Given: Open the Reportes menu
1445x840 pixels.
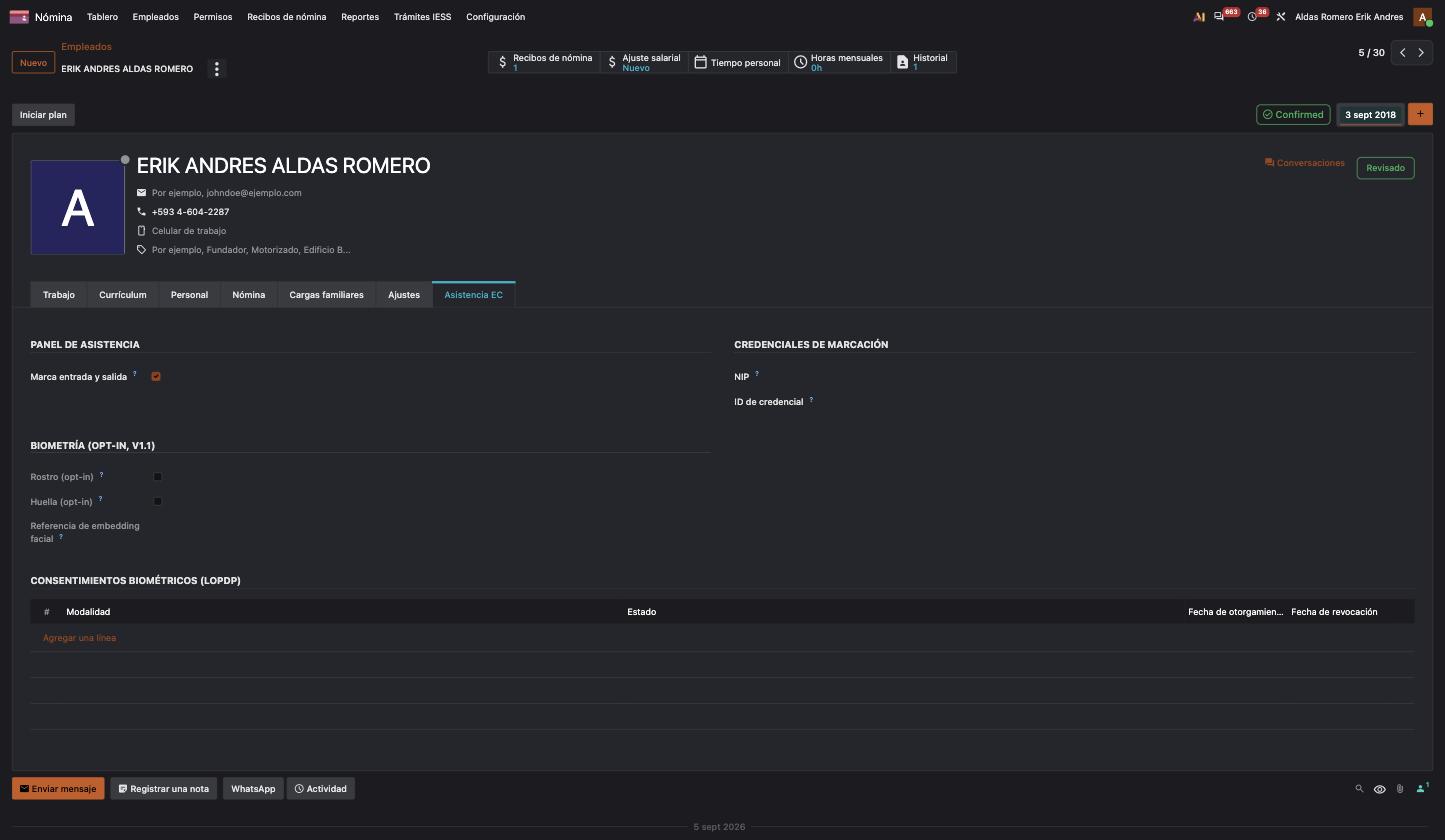Looking at the screenshot, I should coord(360,17).
